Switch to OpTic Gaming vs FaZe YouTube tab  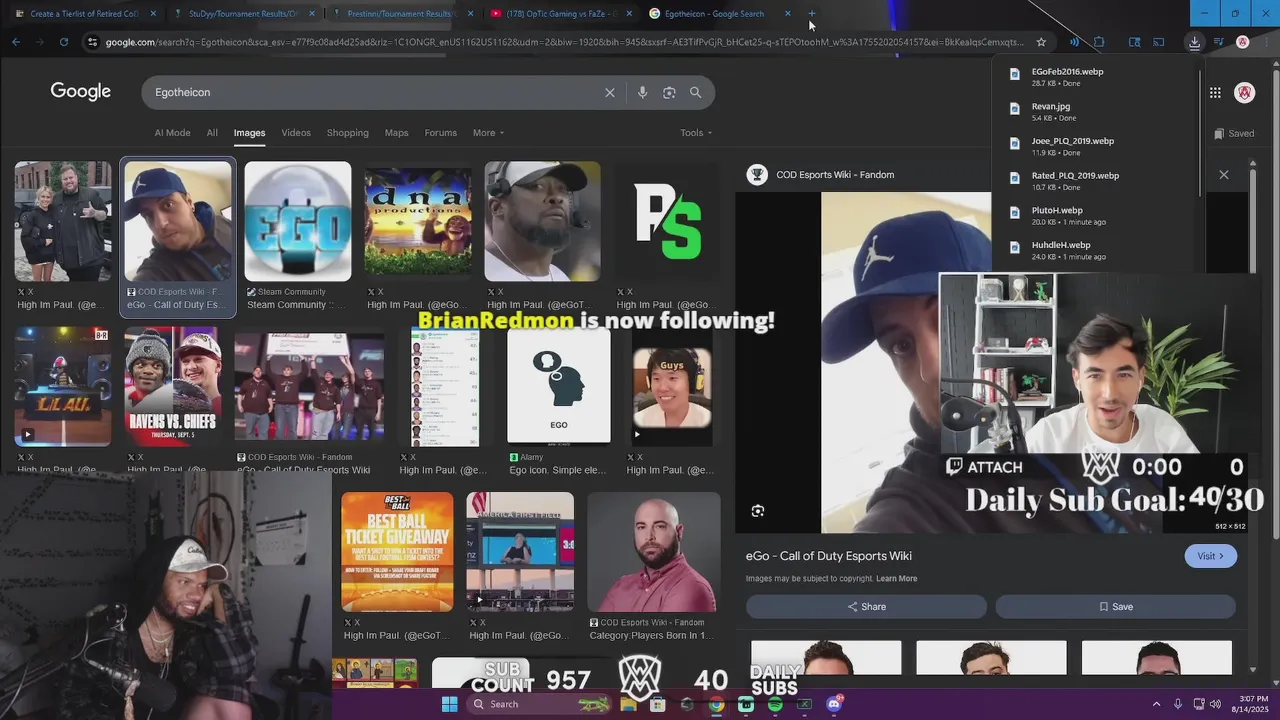561,14
